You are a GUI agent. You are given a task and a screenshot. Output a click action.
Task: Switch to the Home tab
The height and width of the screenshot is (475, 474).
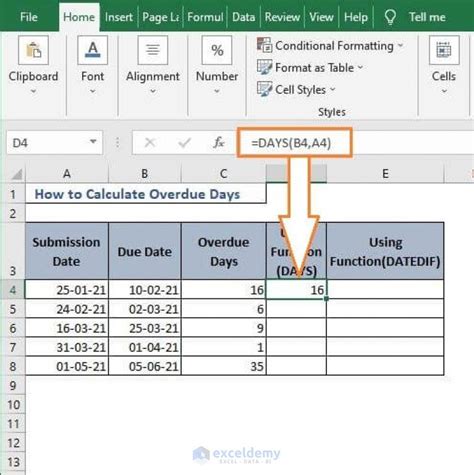click(x=79, y=17)
